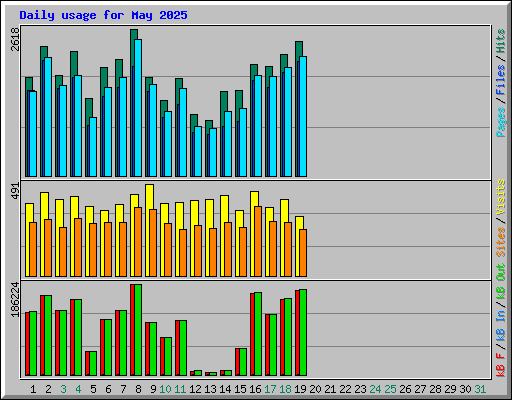The width and height of the screenshot is (512, 400).
Task: Click the tallest cyan hits bar for day 8
Action: pos(138,108)
